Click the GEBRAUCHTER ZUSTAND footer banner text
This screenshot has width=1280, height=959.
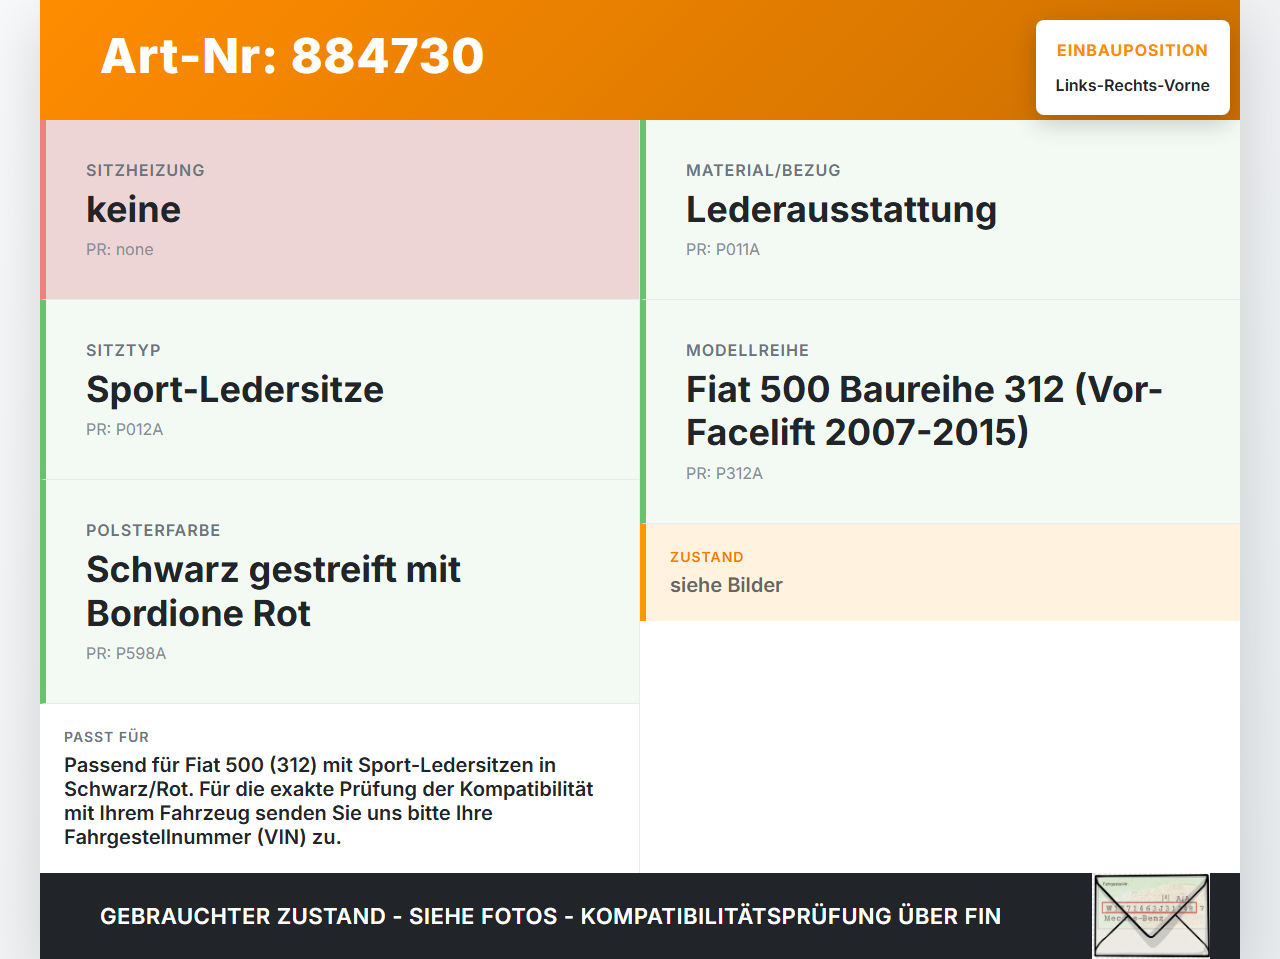click(x=550, y=916)
